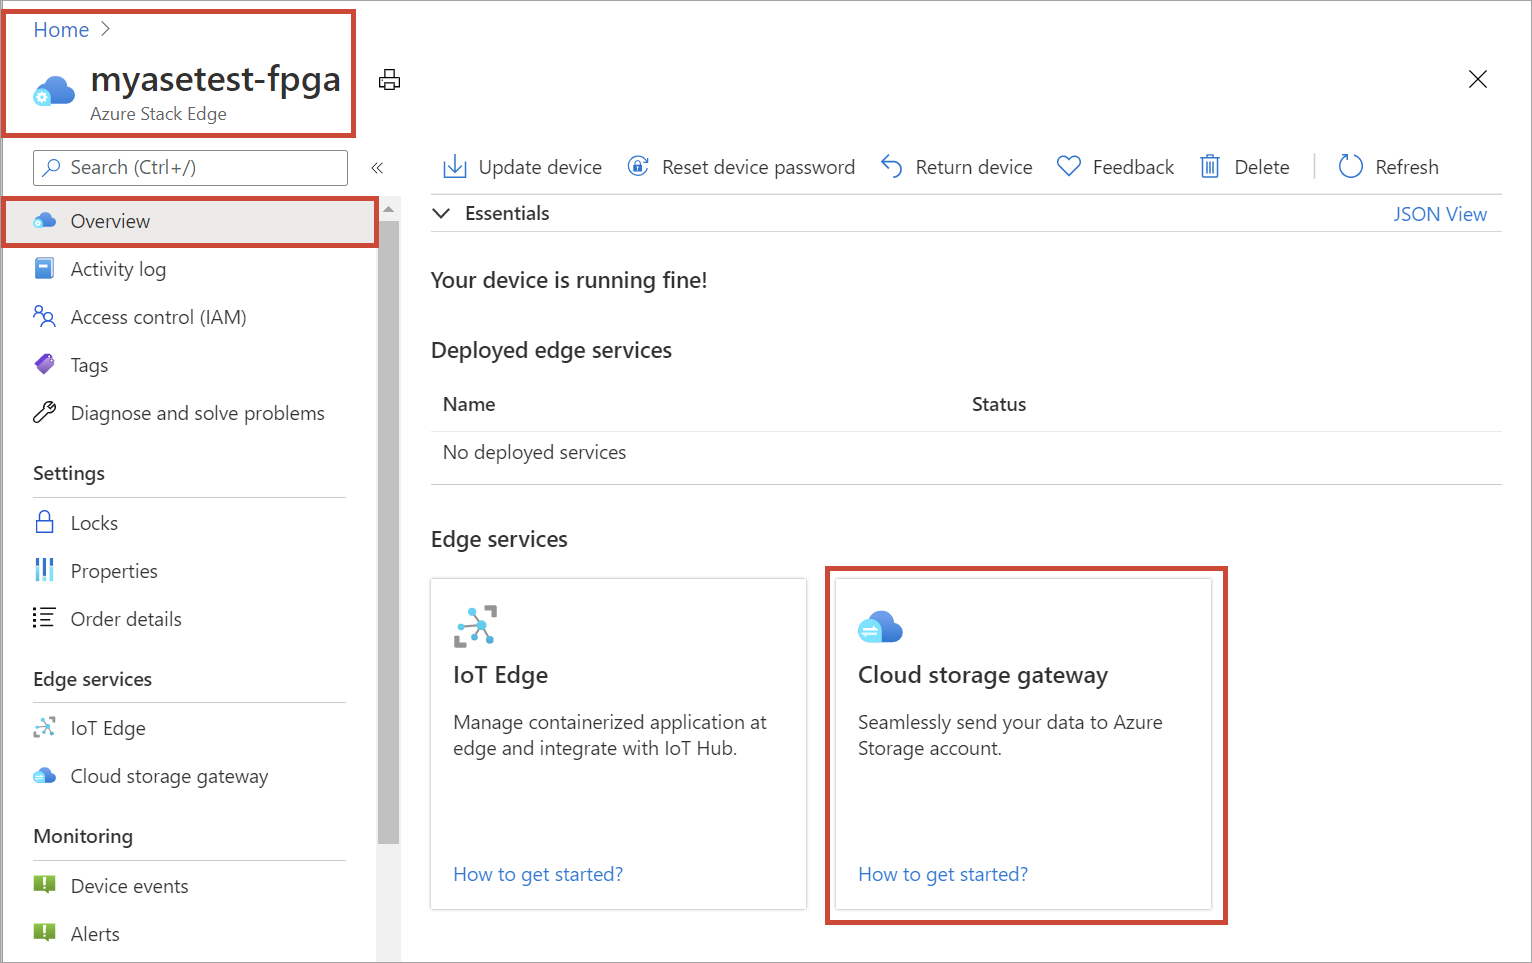This screenshot has width=1532, height=963.
Task: Click the print icon beside device name
Action: coord(389,80)
